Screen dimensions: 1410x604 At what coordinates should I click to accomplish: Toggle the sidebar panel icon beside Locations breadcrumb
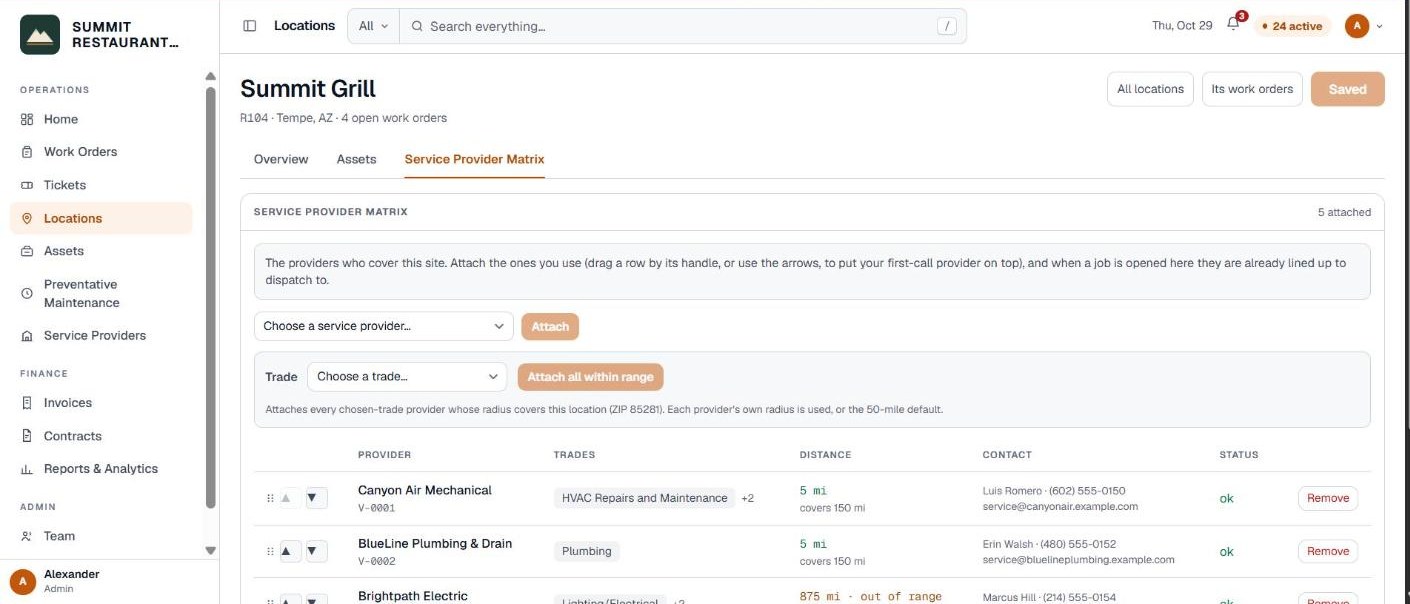pos(250,26)
